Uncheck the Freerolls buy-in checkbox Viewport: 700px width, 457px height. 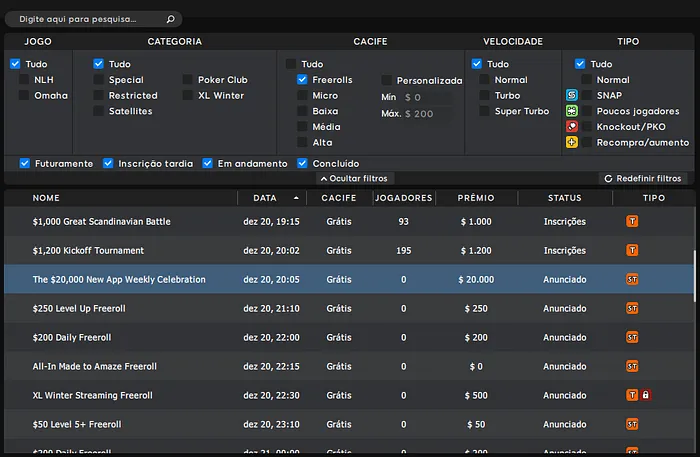(302, 79)
